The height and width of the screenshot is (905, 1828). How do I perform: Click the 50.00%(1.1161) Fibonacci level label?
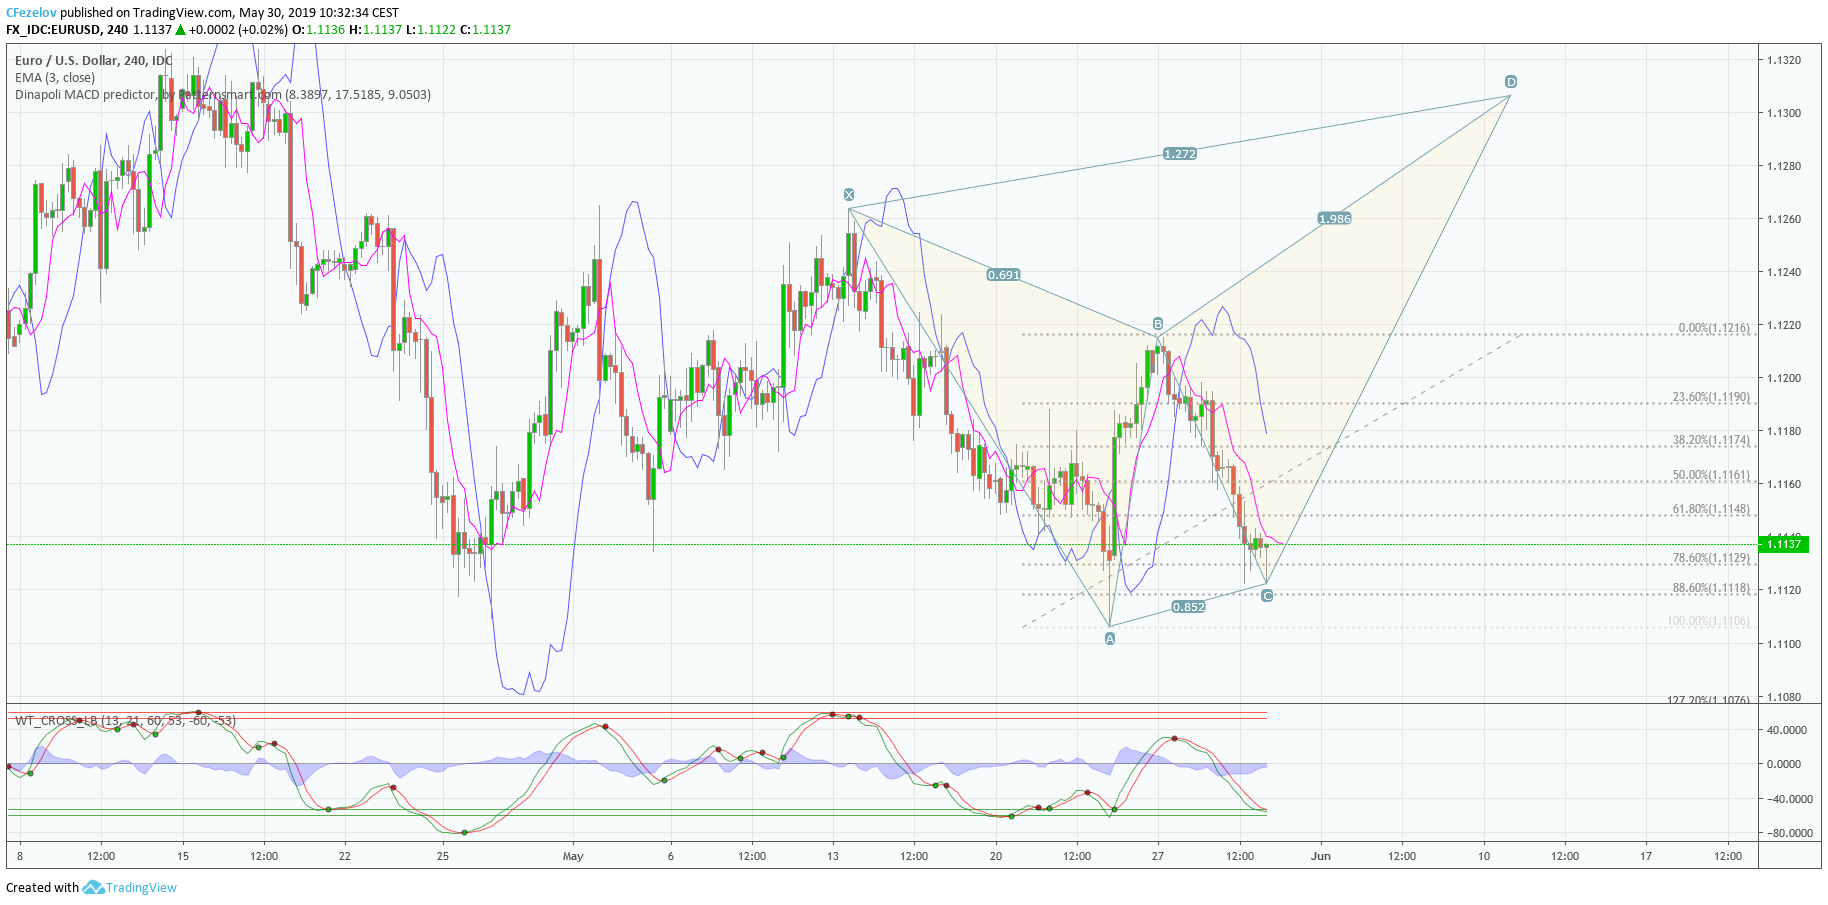[x=1711, y=475]
